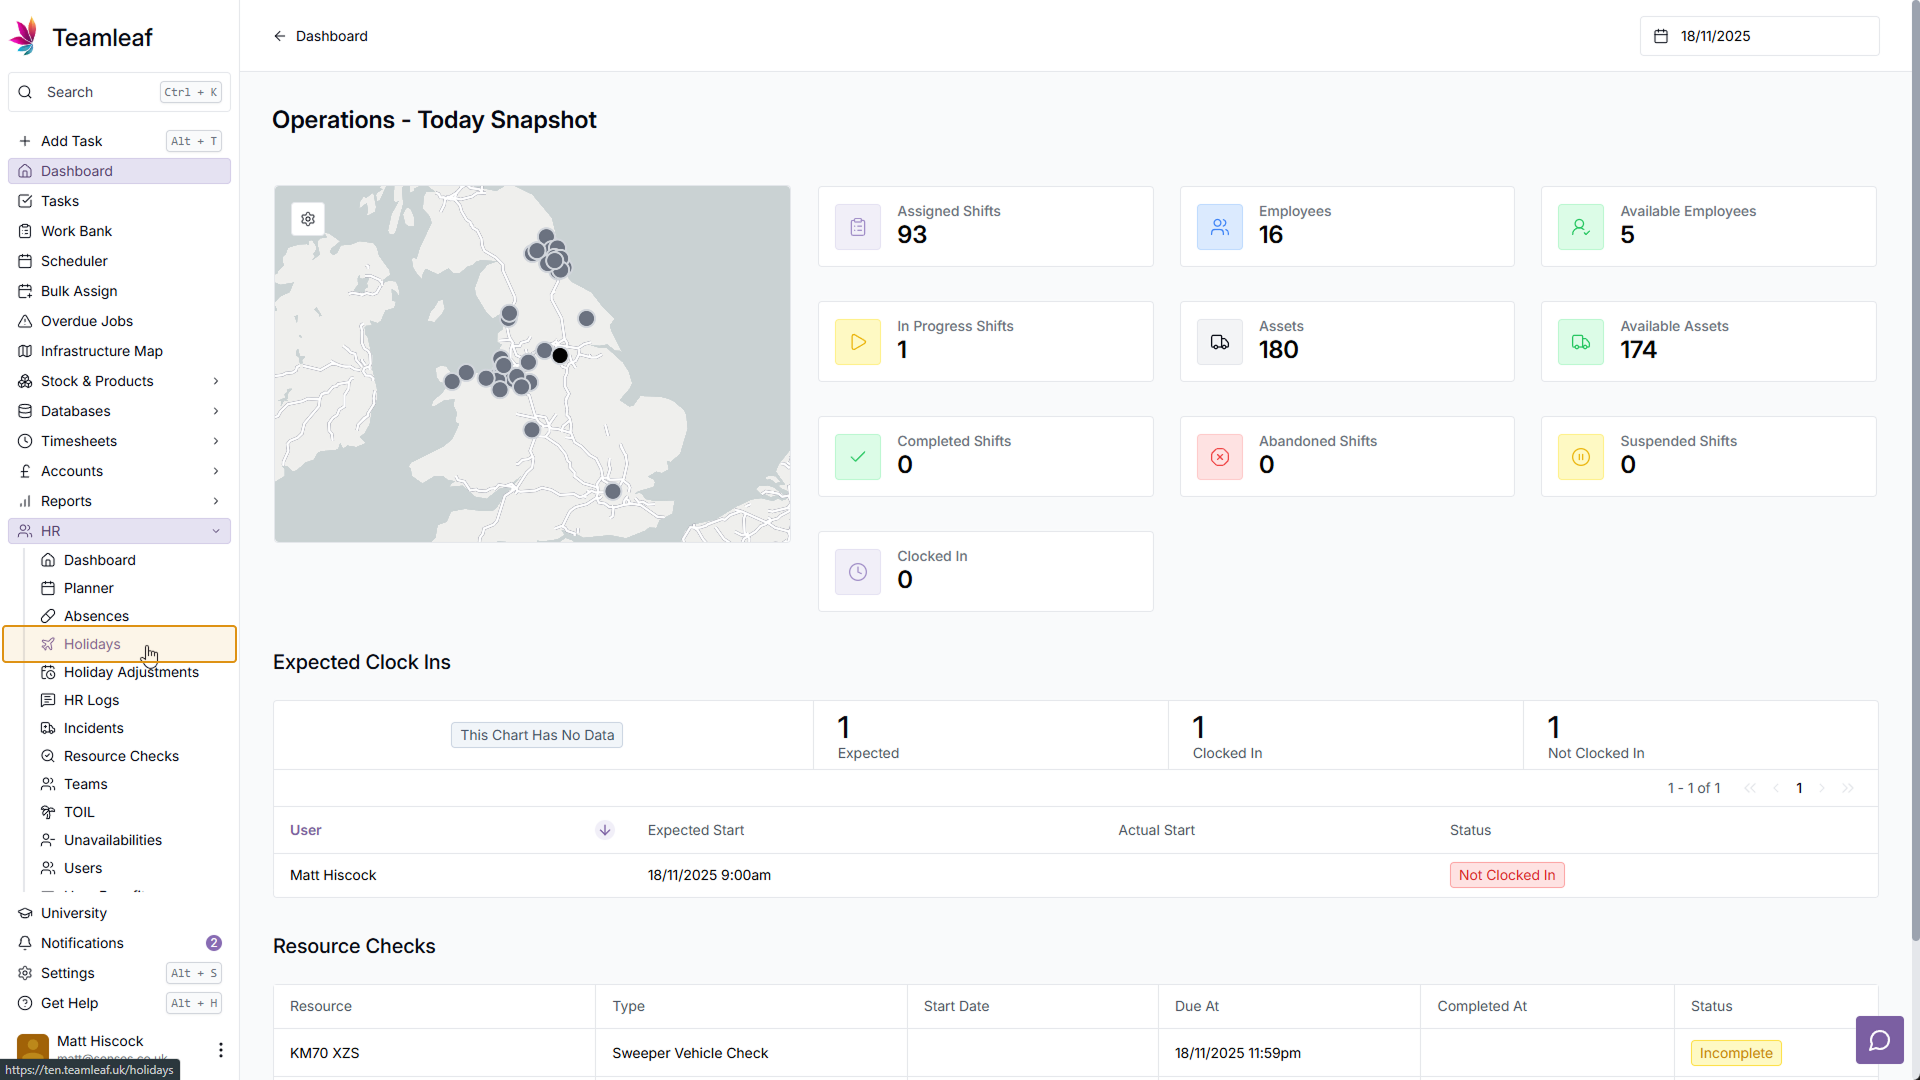Click the Add Task button

click(x=71, y=141)
